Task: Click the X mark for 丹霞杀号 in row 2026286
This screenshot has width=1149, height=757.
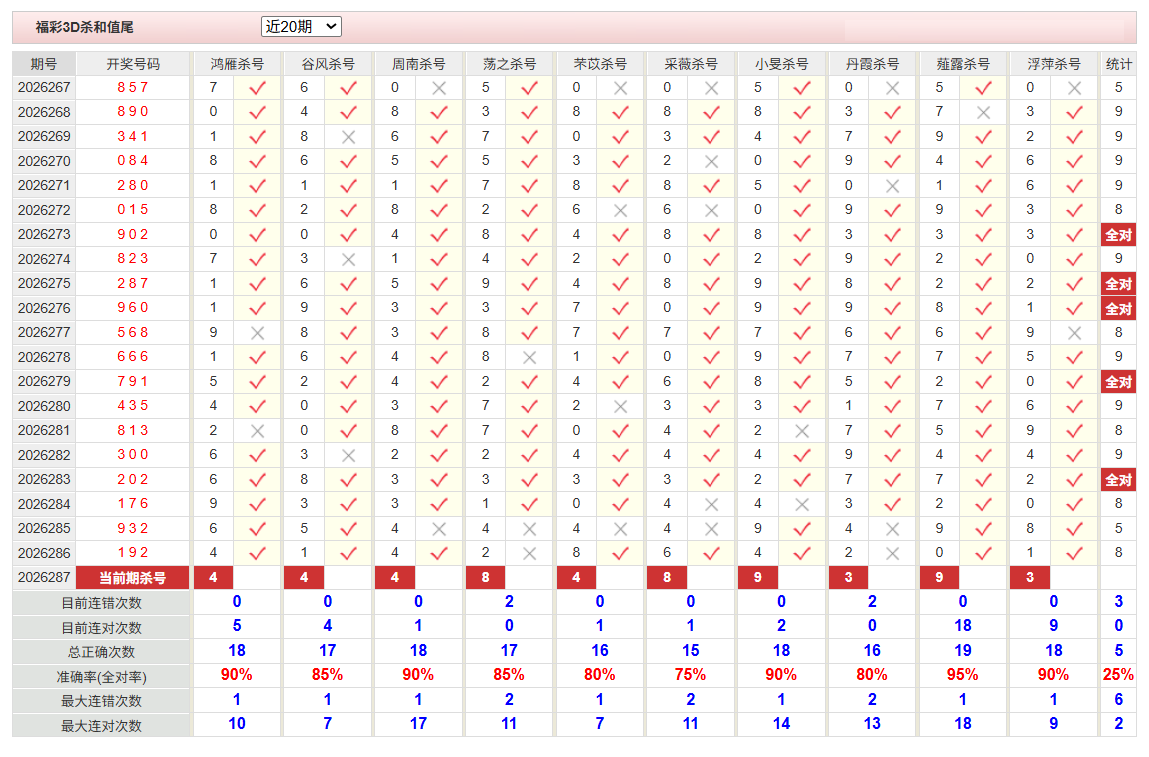Action: coord(893,553)
